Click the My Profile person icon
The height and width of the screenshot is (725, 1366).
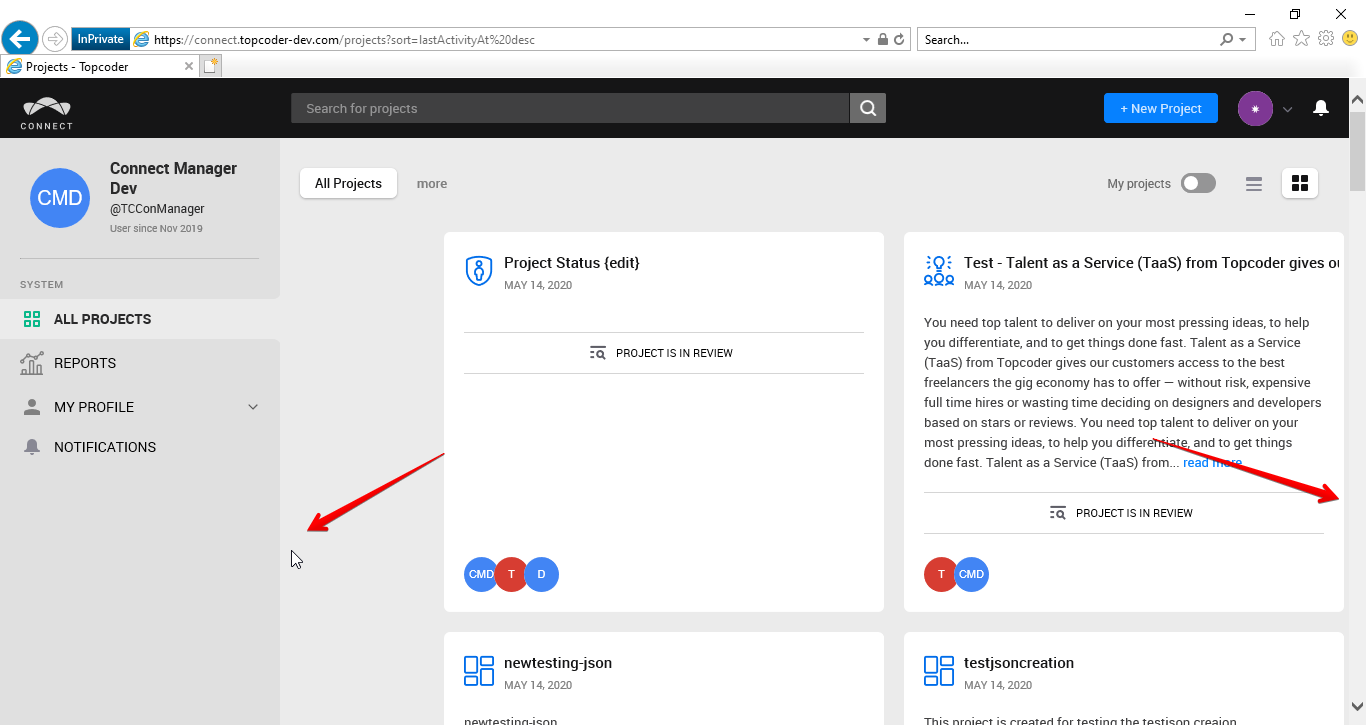click(32, 407)
